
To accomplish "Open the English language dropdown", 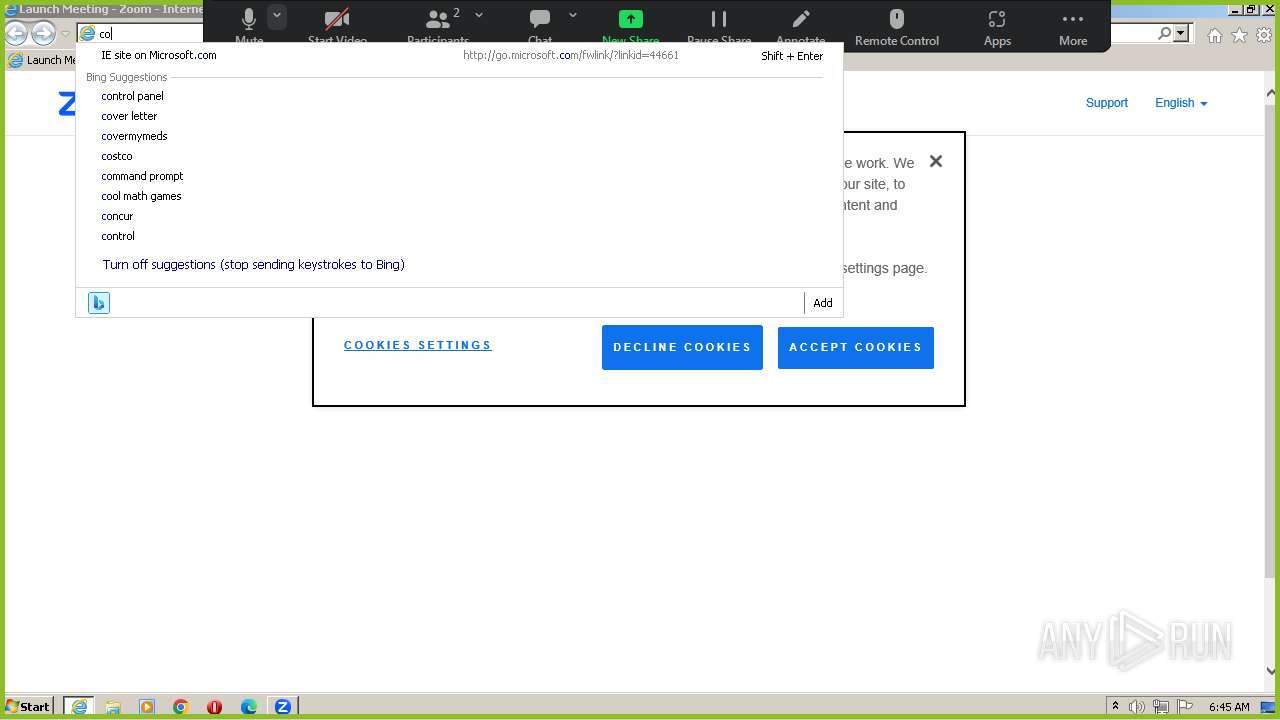I will pyautogui.click(x=1181, y=103).
